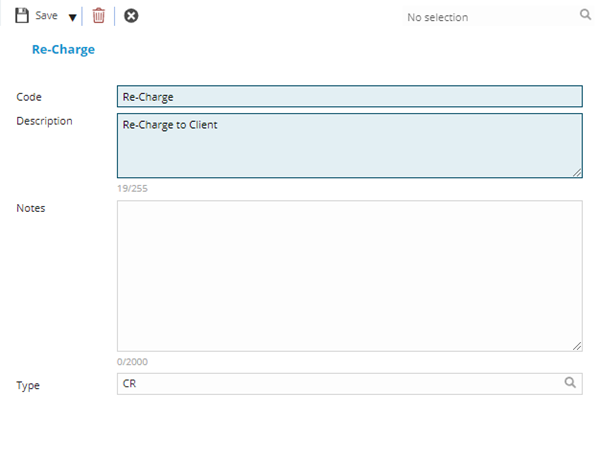Click the red trash delete icon
Viewport: 600px width, 461px height.
pos(98,16)
